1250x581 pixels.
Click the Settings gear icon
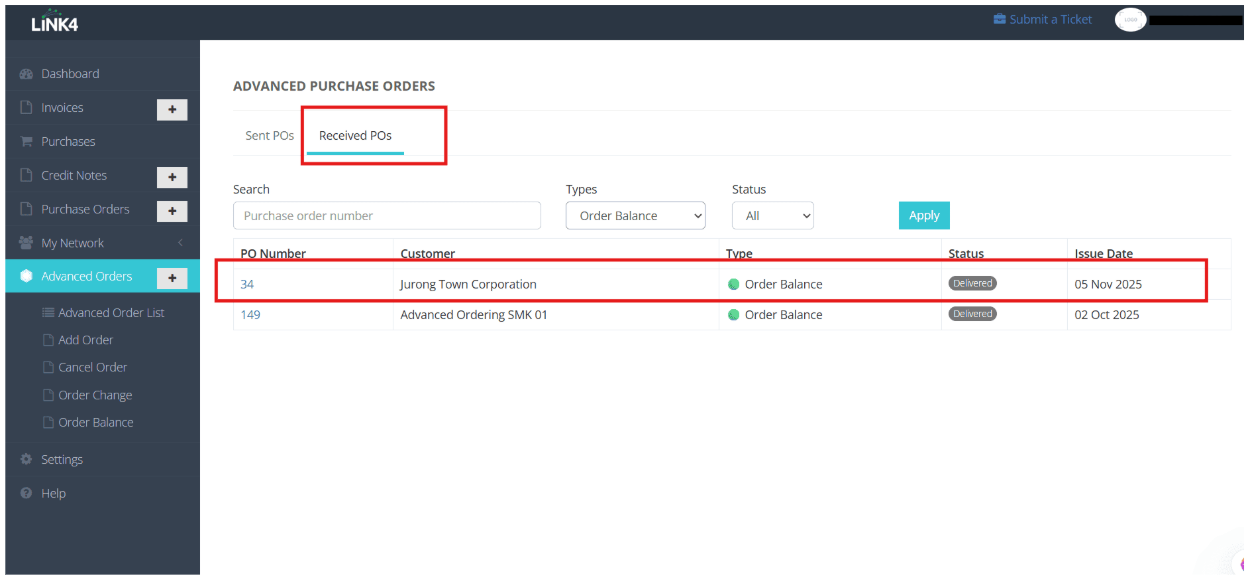click(x=27, y=460)
